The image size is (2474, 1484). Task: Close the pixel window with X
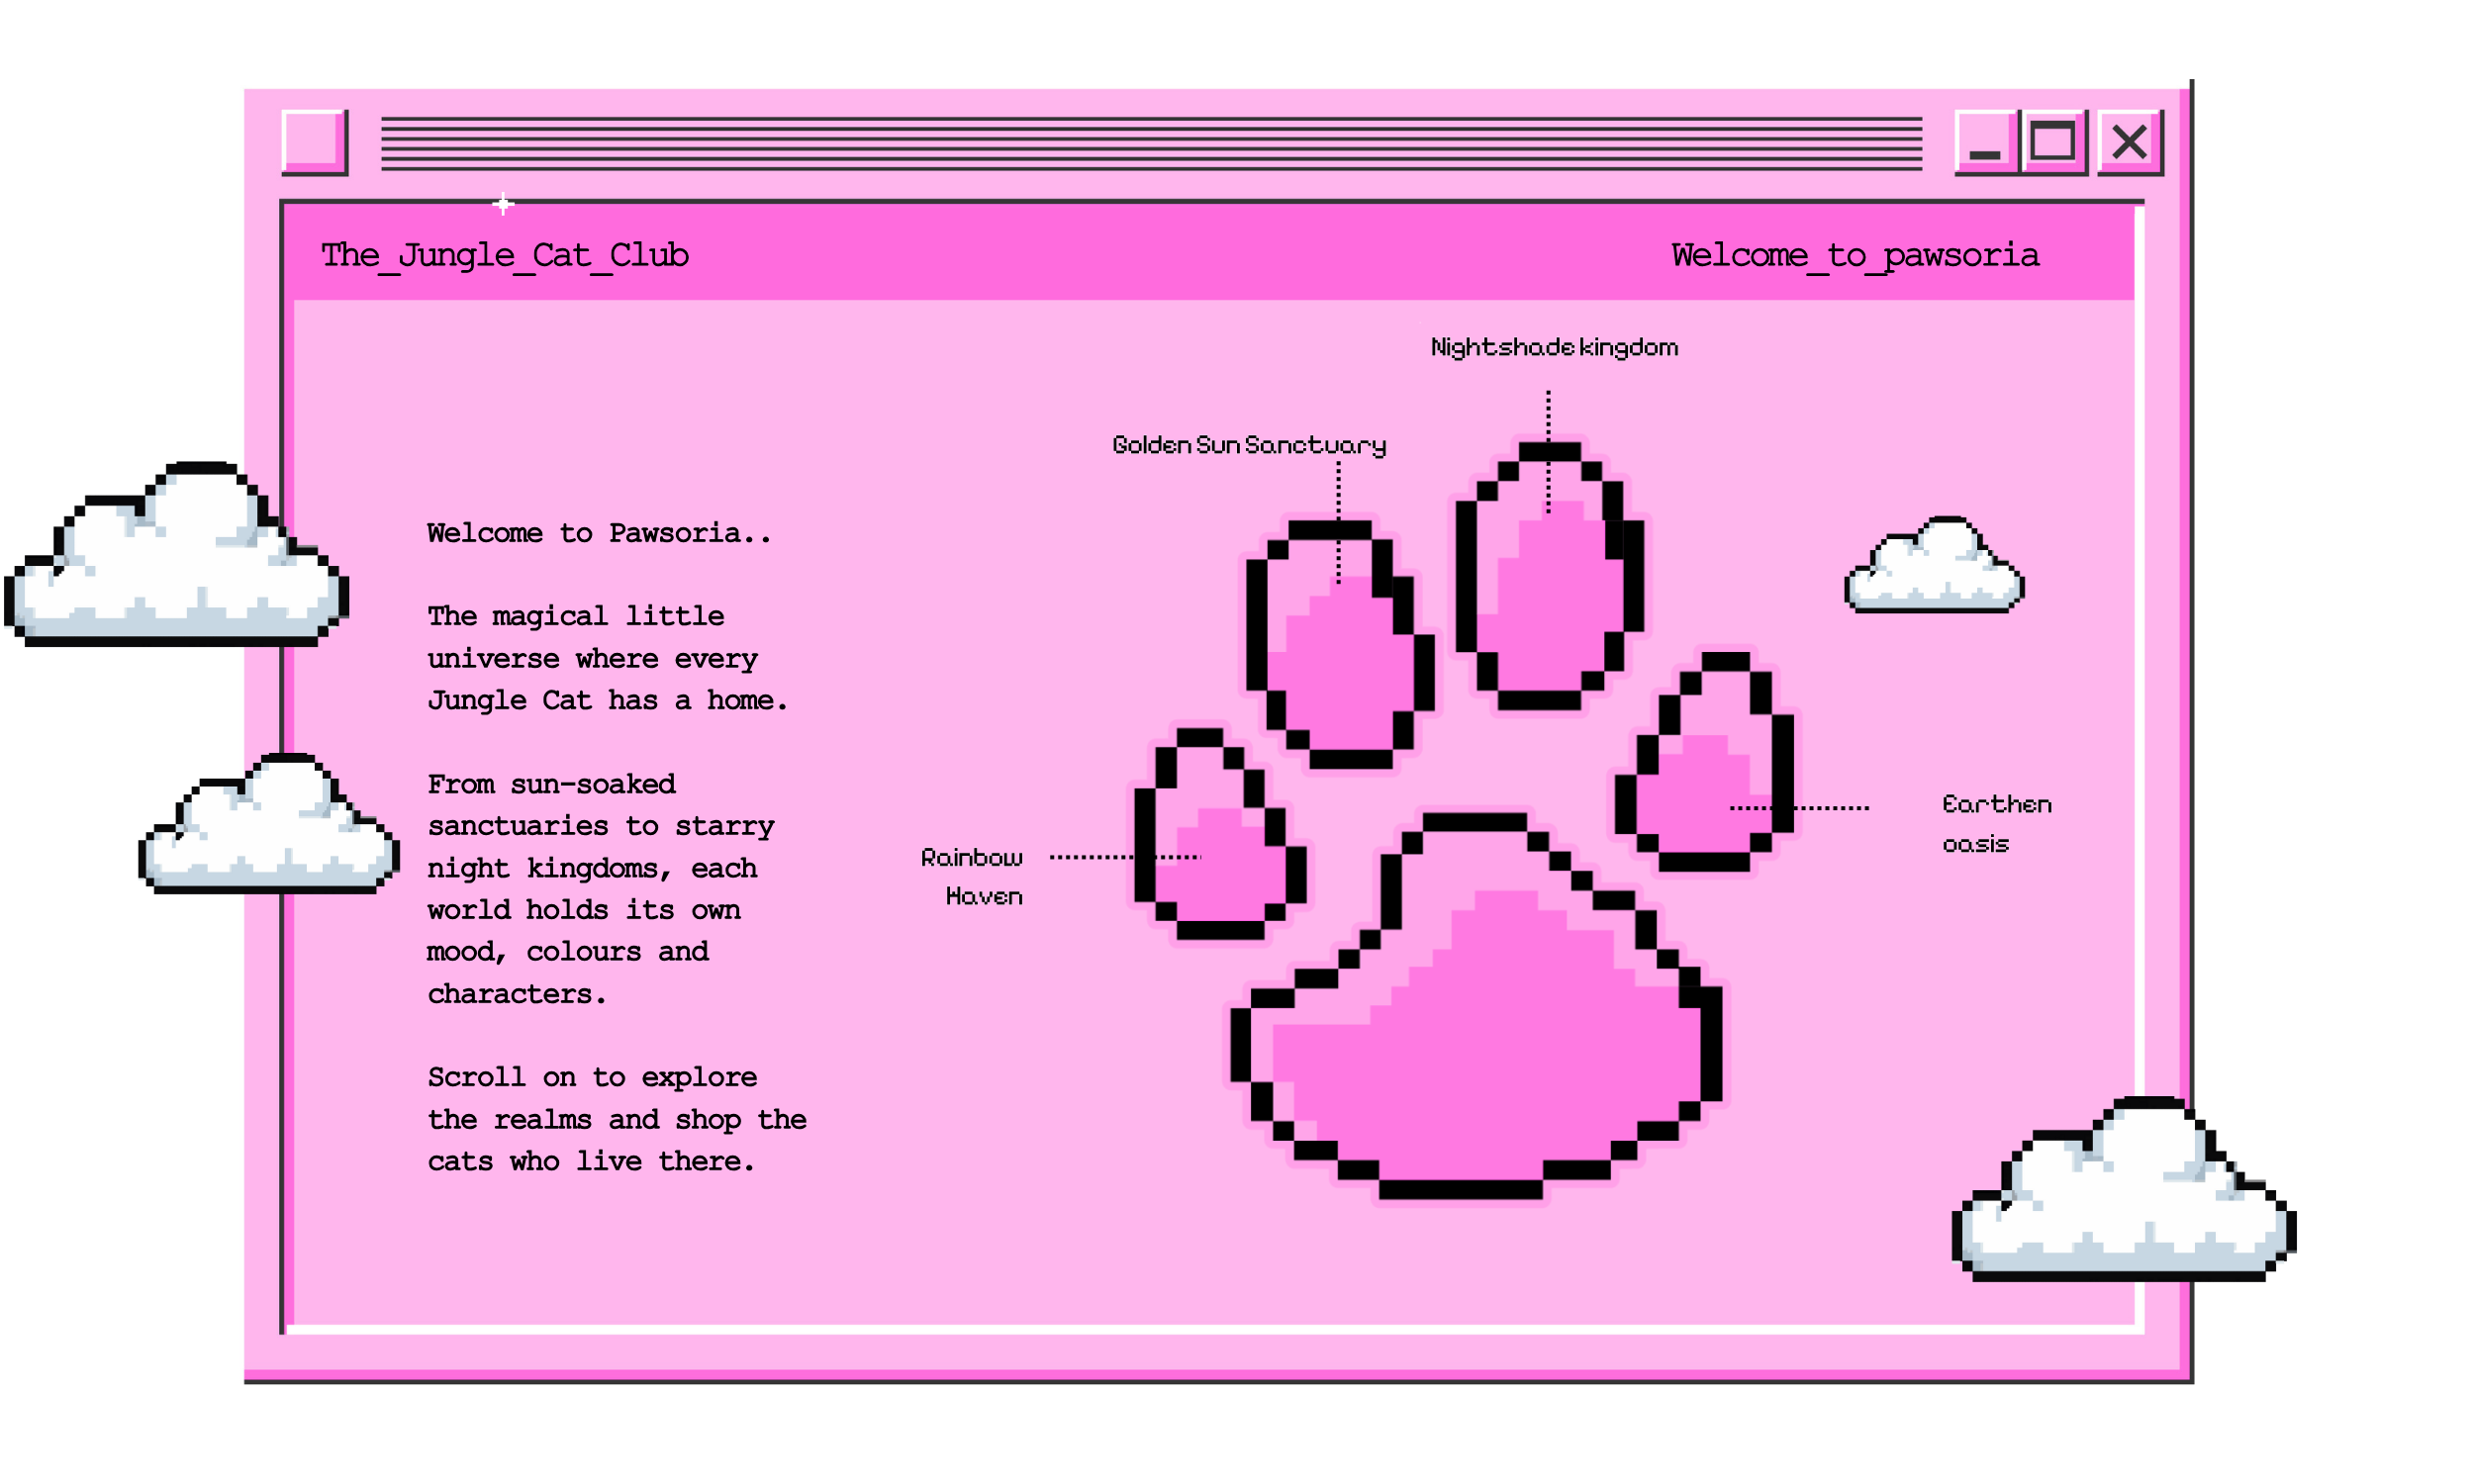tap(2130, 142)
